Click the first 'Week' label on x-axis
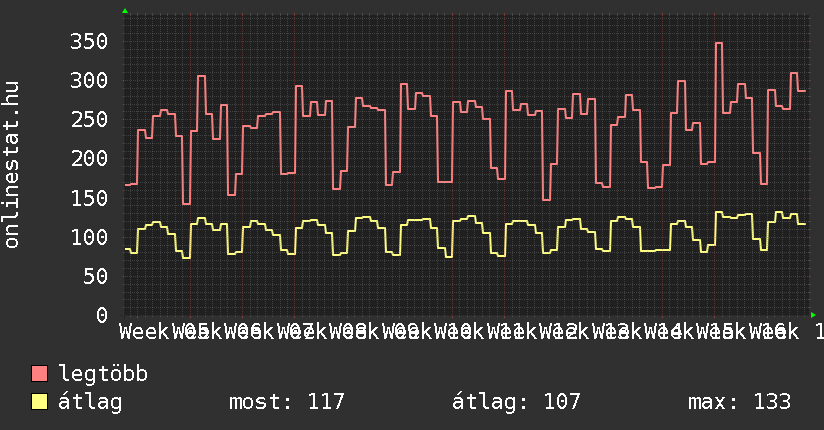 [144, 331]
